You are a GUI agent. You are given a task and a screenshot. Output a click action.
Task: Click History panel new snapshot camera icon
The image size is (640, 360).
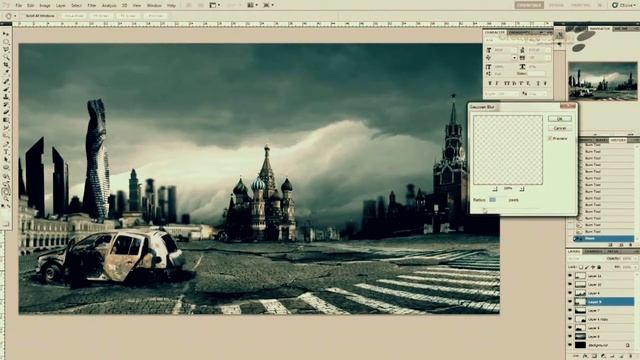(x=621, y=245)
